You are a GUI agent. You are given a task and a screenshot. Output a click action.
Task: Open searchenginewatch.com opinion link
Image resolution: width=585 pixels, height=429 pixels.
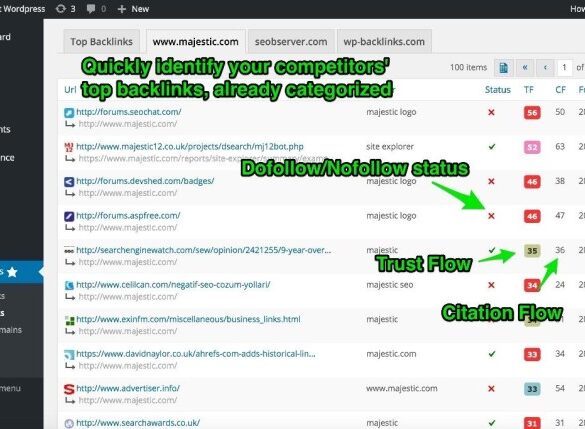(203, 250)
